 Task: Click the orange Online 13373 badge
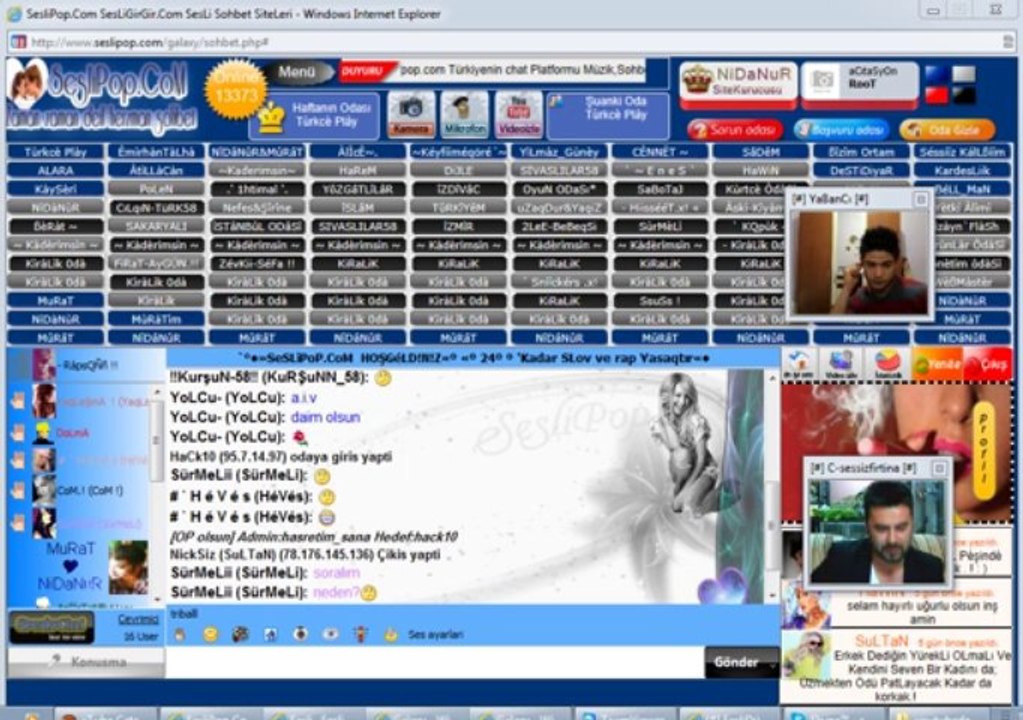[x=236, y=90]
